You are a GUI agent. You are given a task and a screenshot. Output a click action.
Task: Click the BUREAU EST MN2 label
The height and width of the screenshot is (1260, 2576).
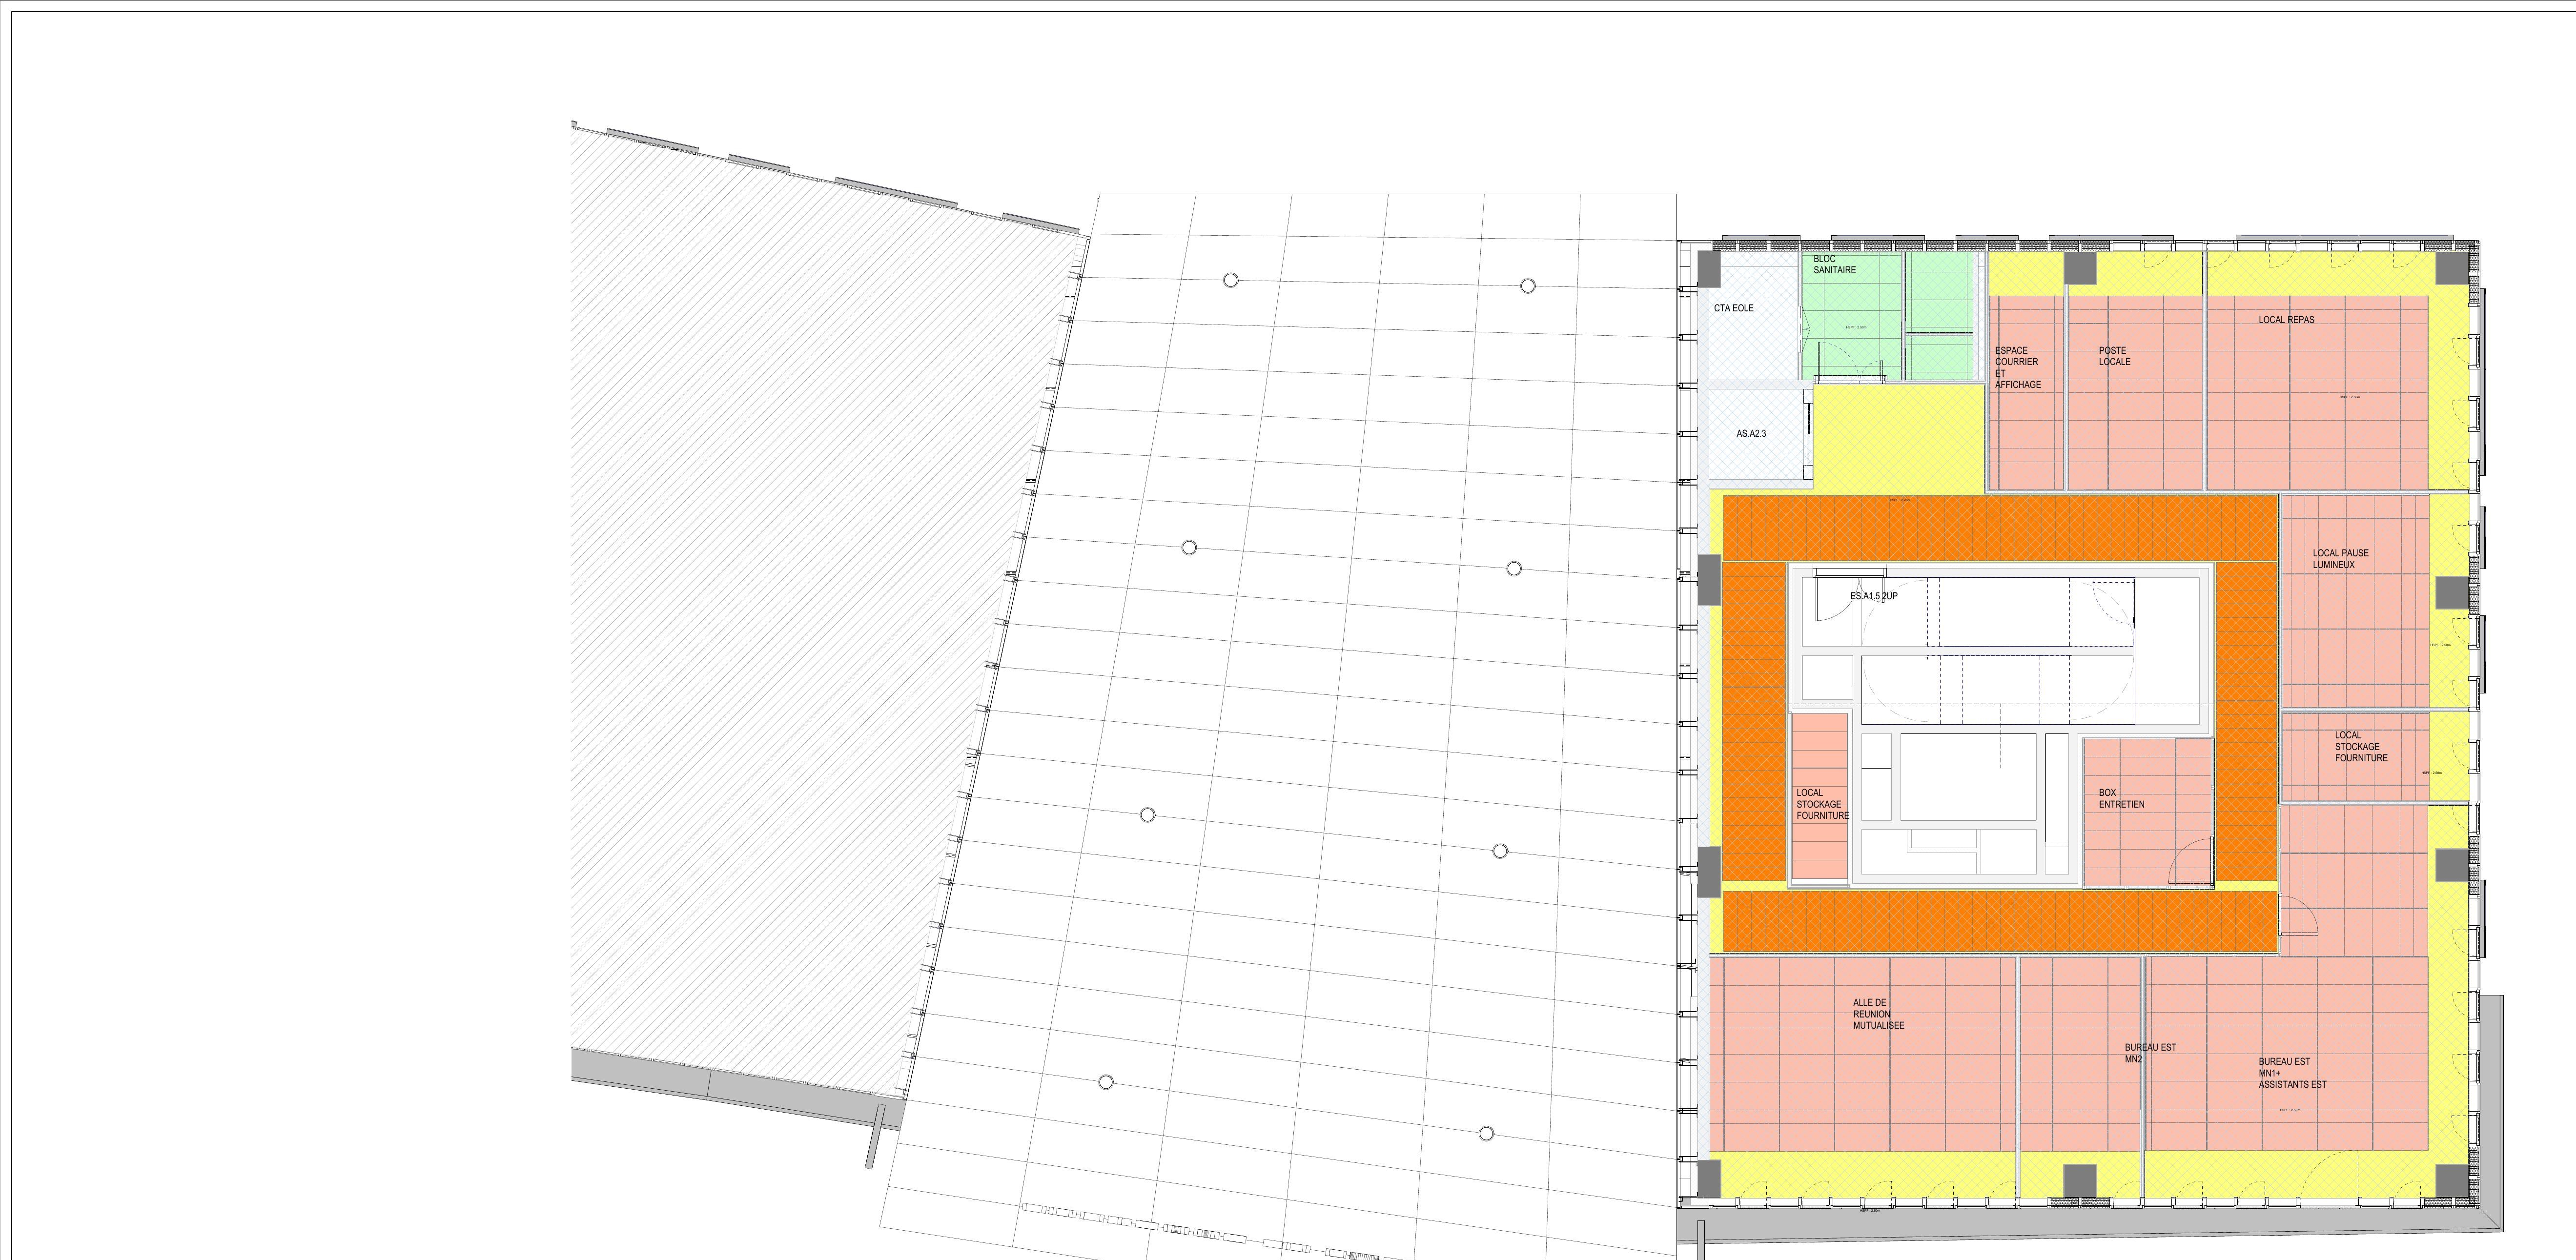2150,1053
